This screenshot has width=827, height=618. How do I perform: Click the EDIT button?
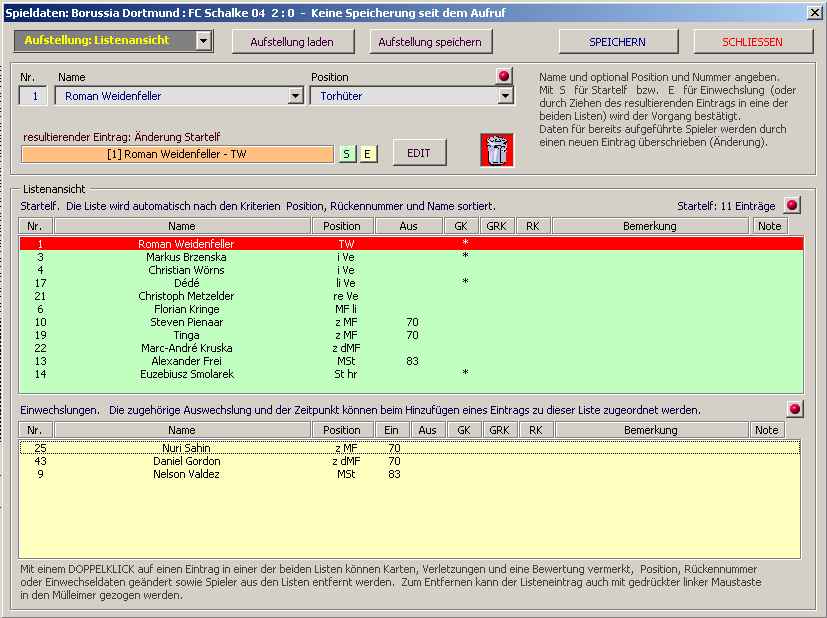click(x=419, y=153)
